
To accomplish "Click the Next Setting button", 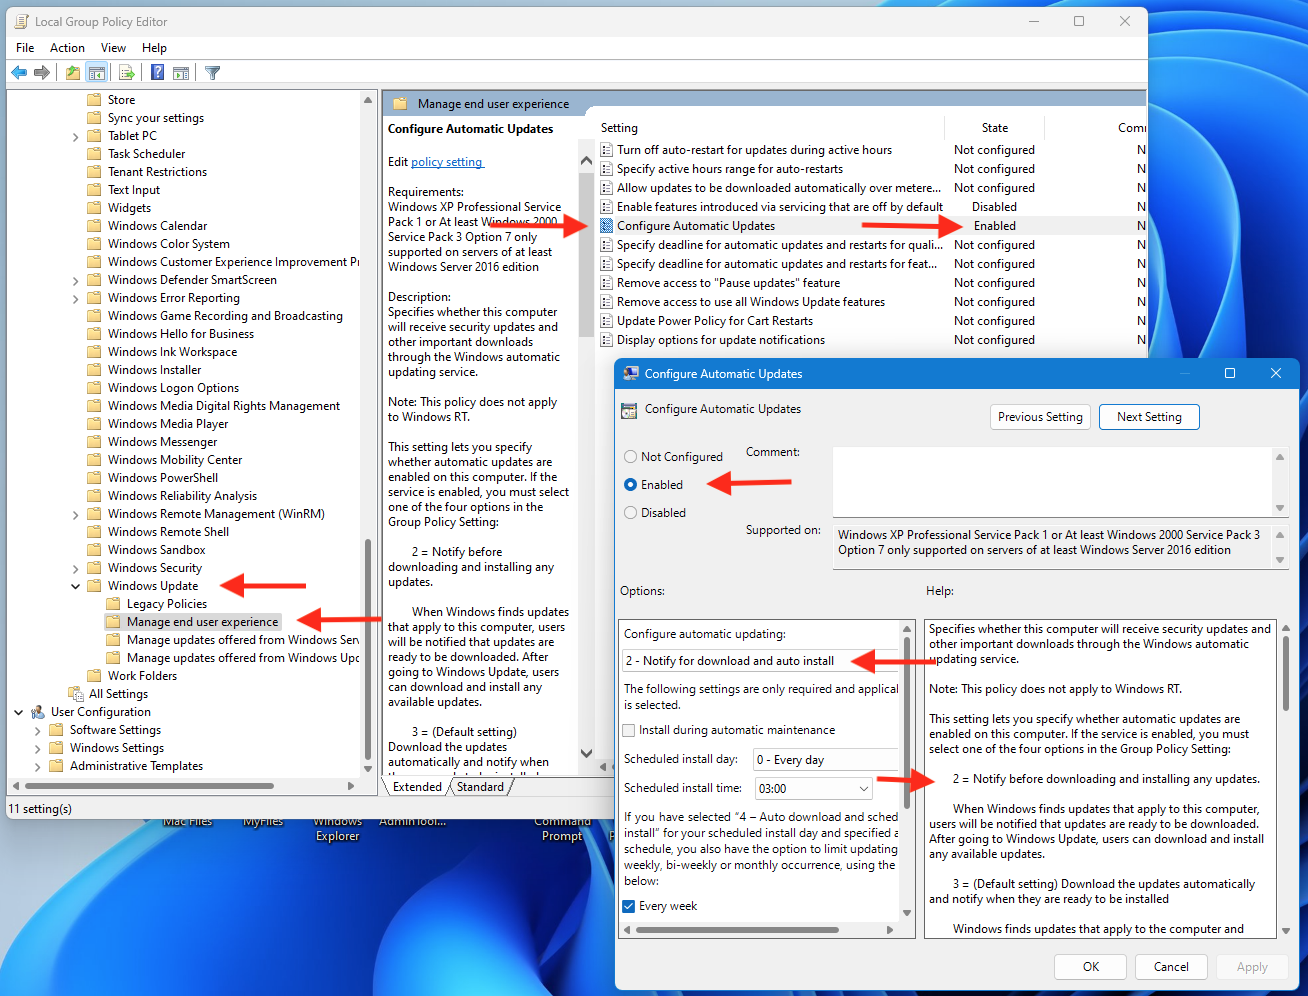I will coord(1149,417).
